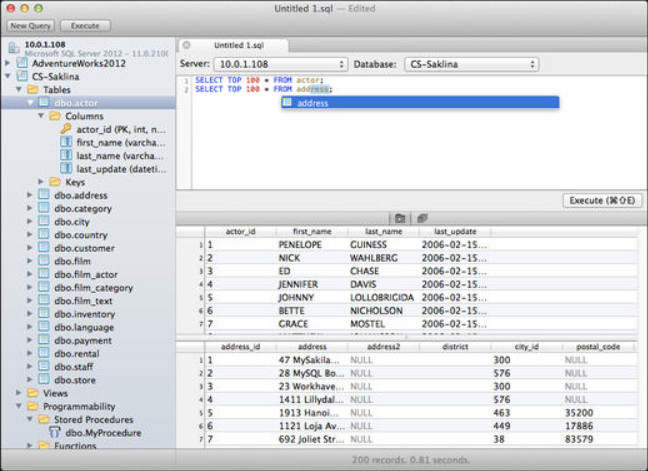Click the column icon beside first_name
The image size is (648, 471).
click(66, 142)
